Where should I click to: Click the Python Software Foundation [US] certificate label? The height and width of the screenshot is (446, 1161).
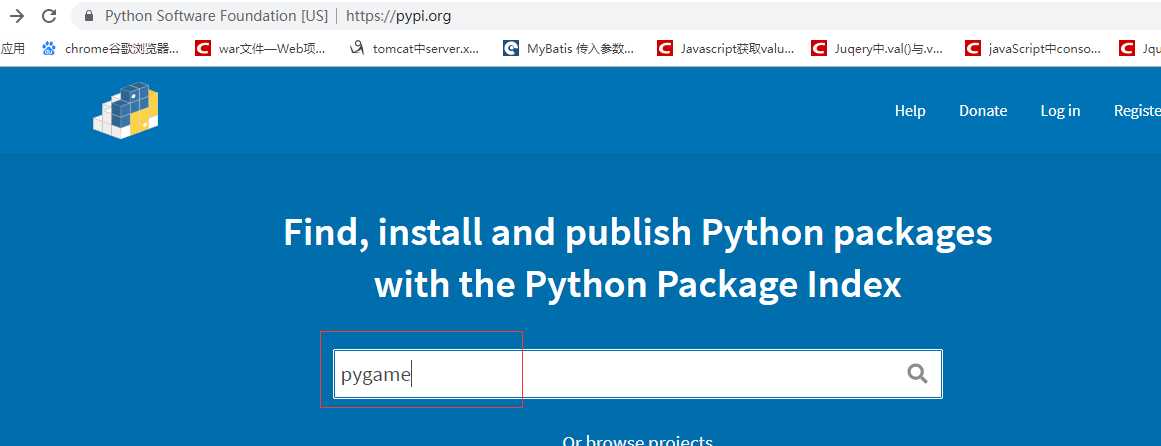pyautogui.click(x=216, y=16)
